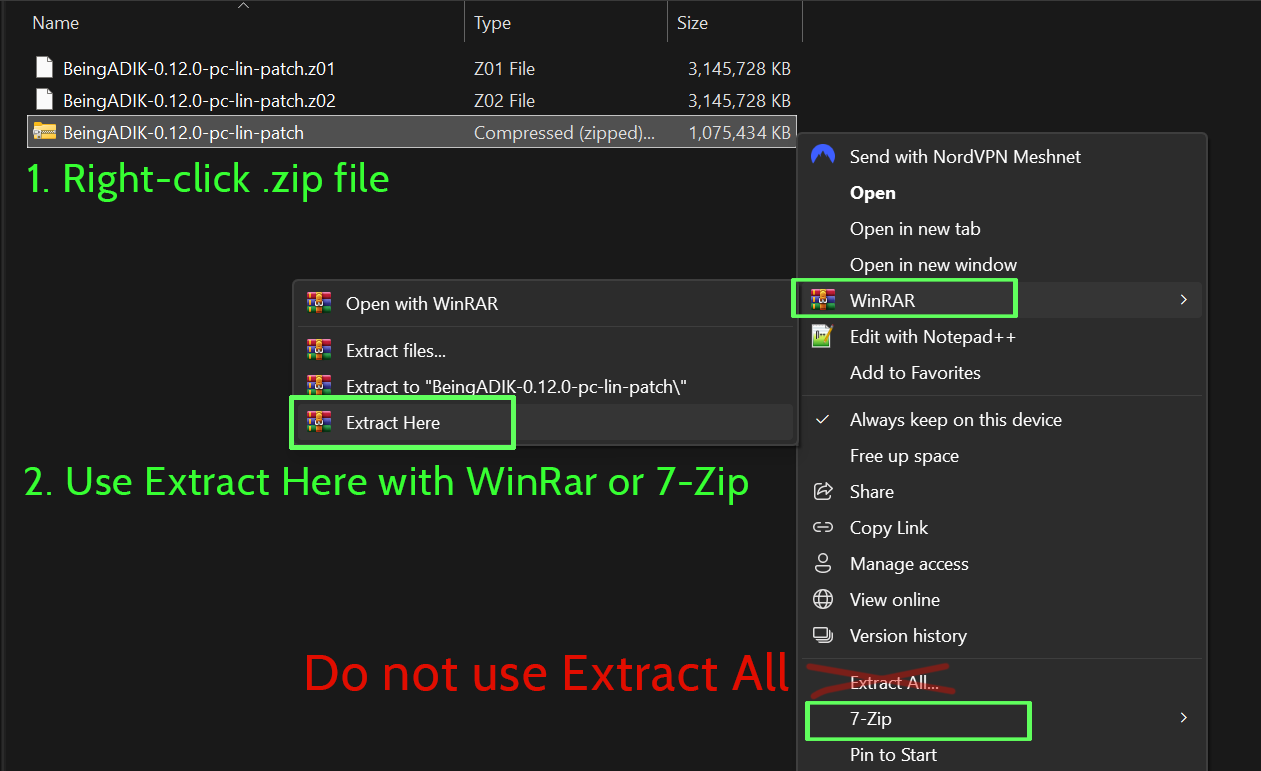Click the Copy Link chain icon
The width and height of the screenshot is (1261, 771).
823,527
